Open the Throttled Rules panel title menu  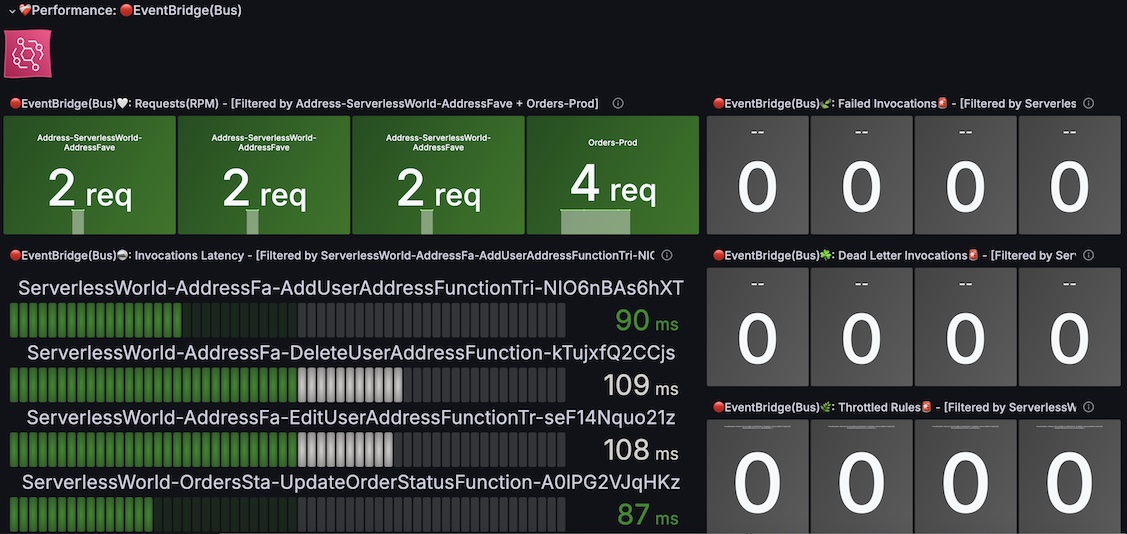click(x=895, y=407)
